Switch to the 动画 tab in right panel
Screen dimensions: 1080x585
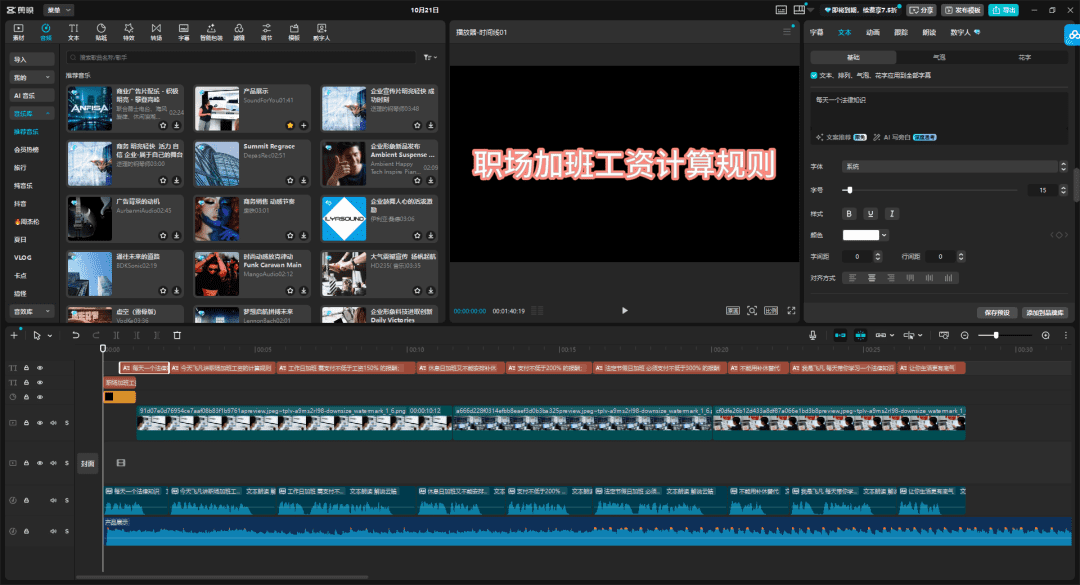(x=873, y=32)
